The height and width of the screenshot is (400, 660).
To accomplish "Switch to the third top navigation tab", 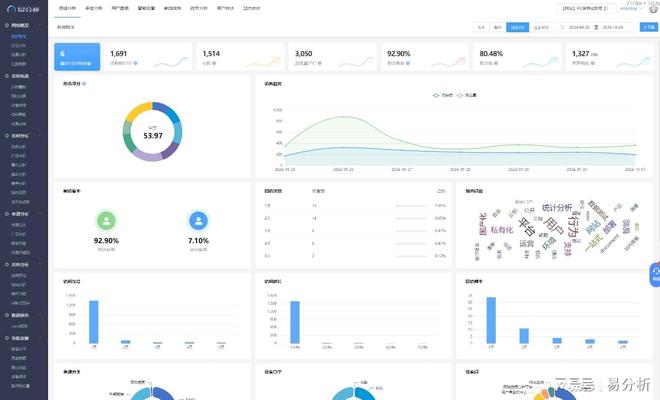I will pos(120,8).
